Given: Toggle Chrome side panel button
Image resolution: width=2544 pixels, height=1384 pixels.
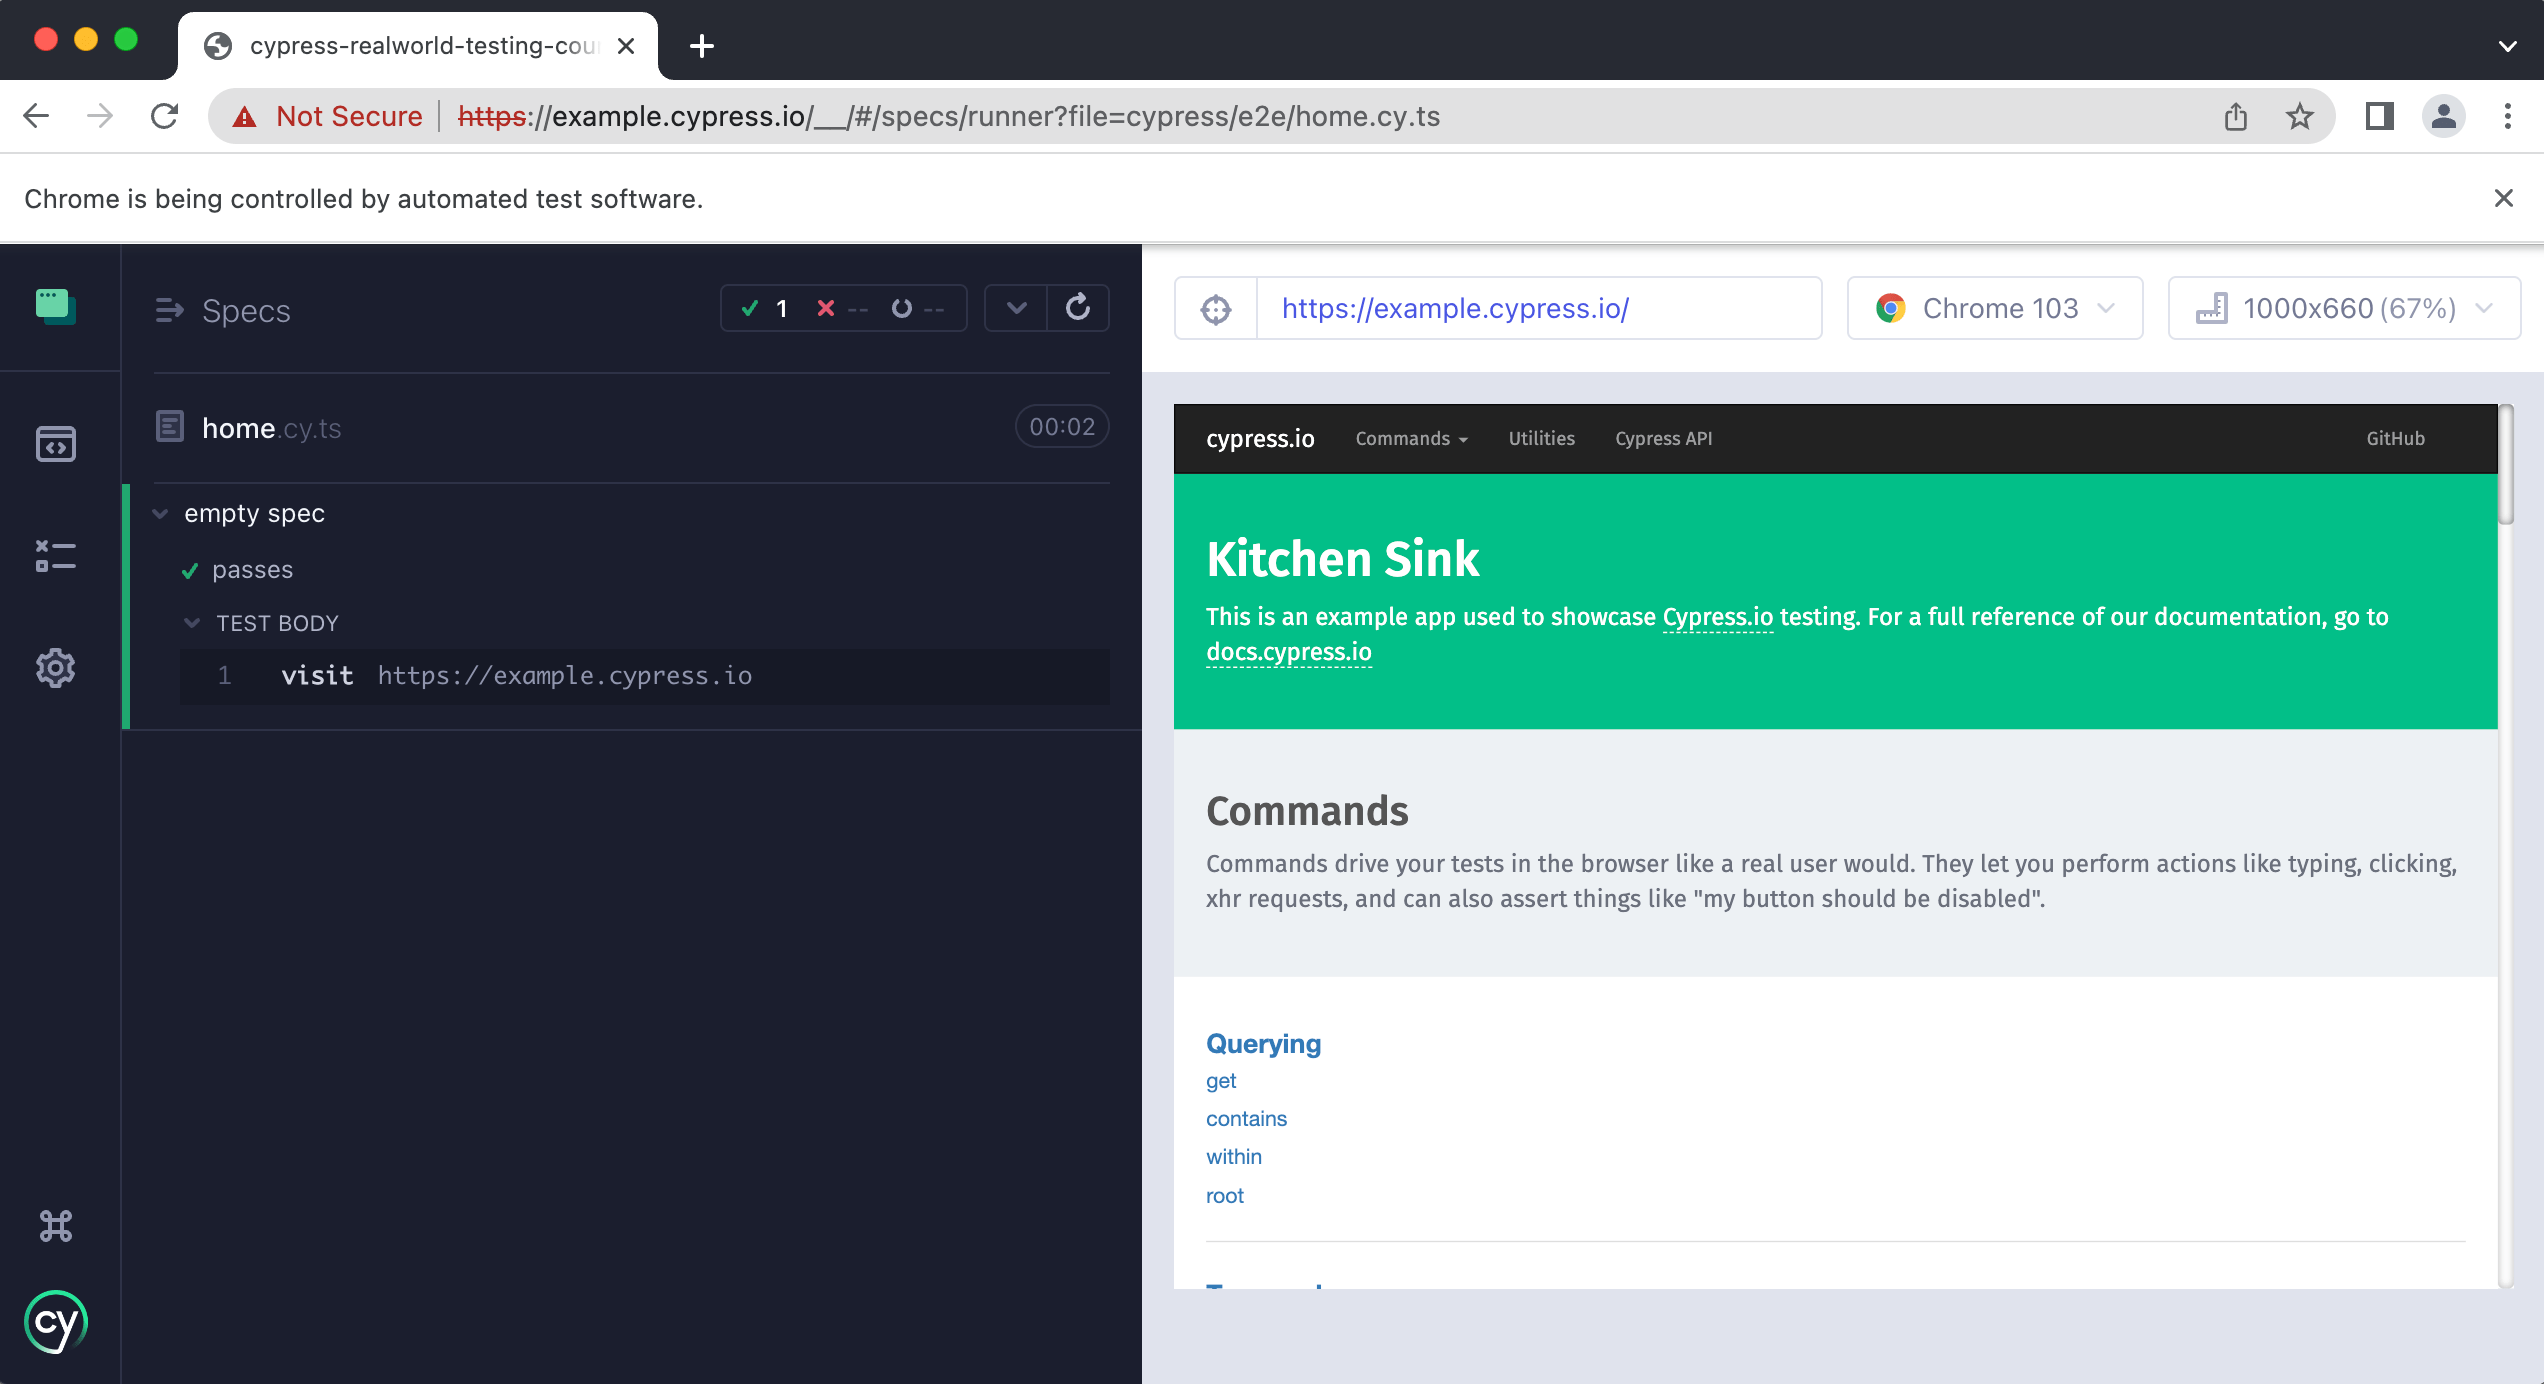Looking at the screenshot, I should pos(2379,117).
